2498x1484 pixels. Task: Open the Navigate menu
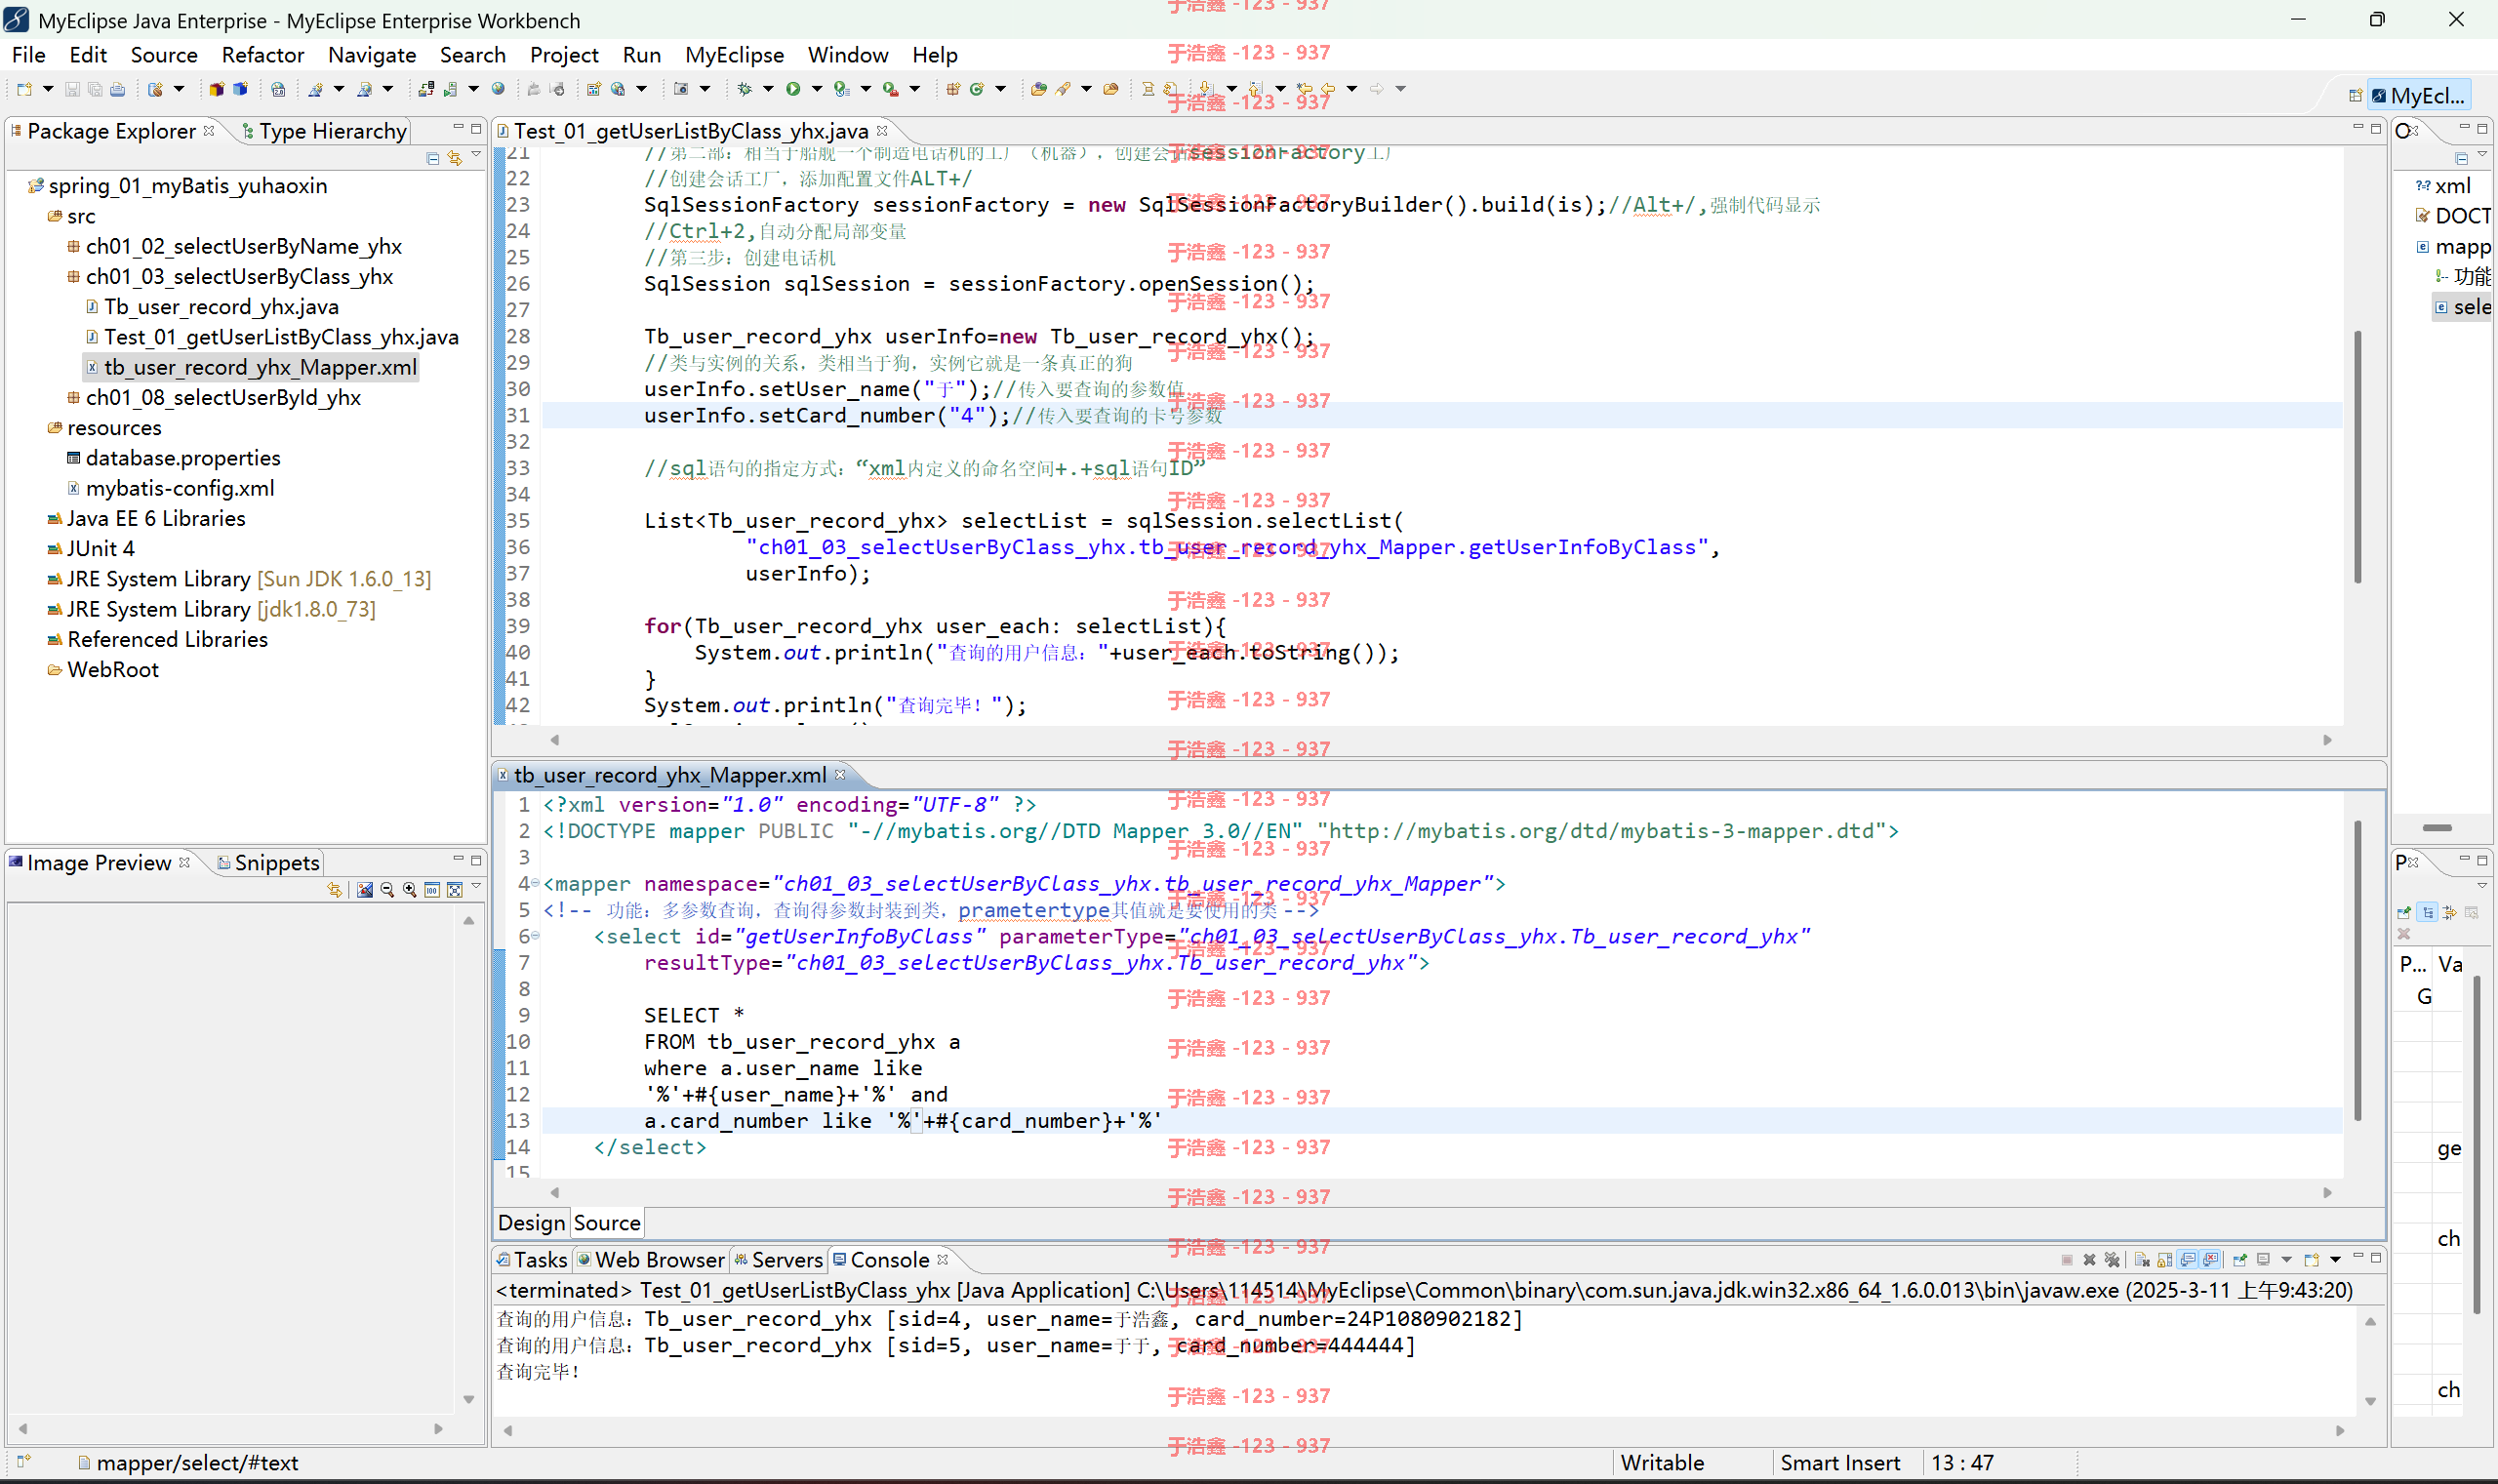[372, 55]
